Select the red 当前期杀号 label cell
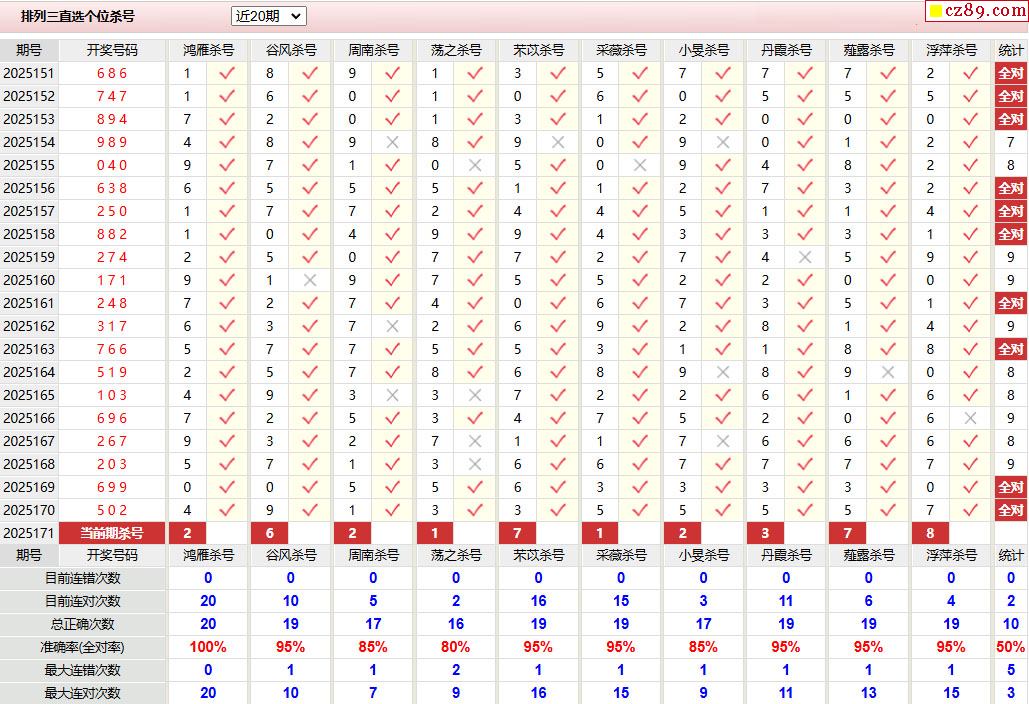 coord(112,533)
